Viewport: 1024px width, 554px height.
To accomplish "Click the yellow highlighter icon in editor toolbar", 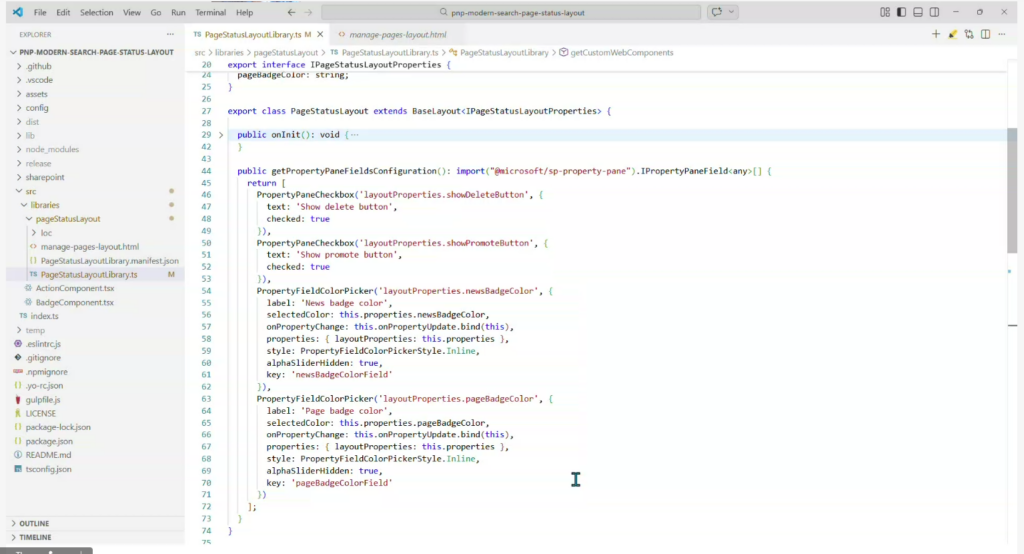I will (953, 34).
